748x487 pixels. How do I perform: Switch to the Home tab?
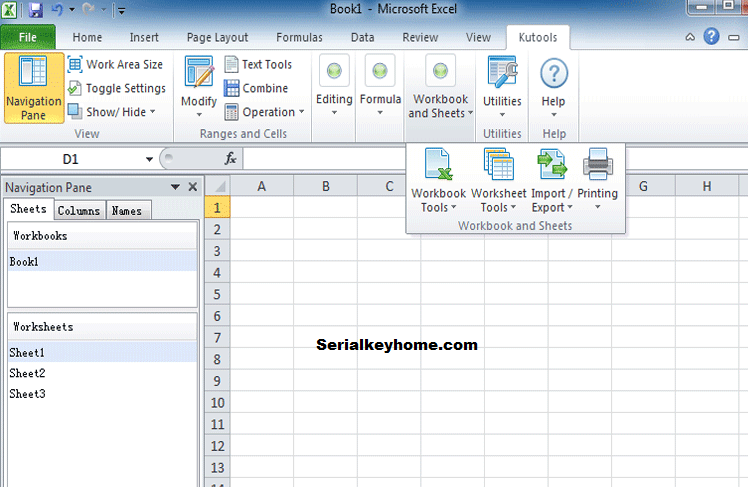click(x=87, y=37)
